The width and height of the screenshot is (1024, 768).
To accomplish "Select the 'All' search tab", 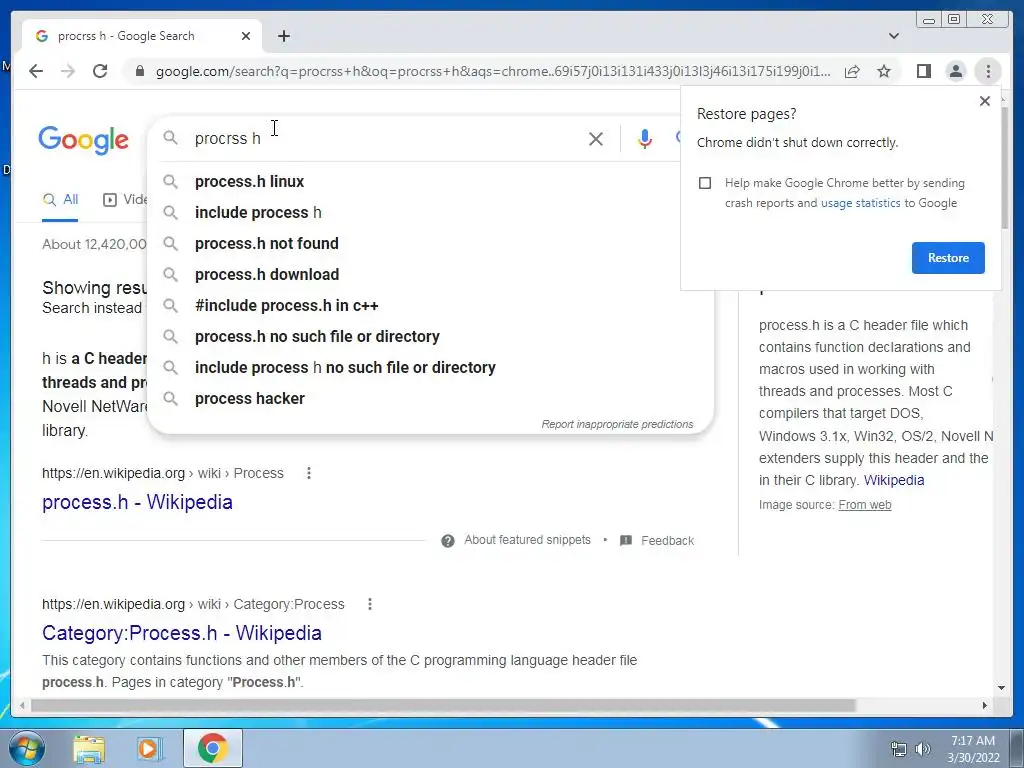I will pos(60,200).
